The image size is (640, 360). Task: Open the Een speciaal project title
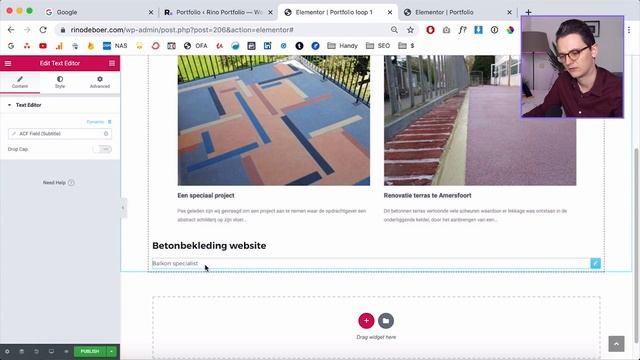click(206, 196)
